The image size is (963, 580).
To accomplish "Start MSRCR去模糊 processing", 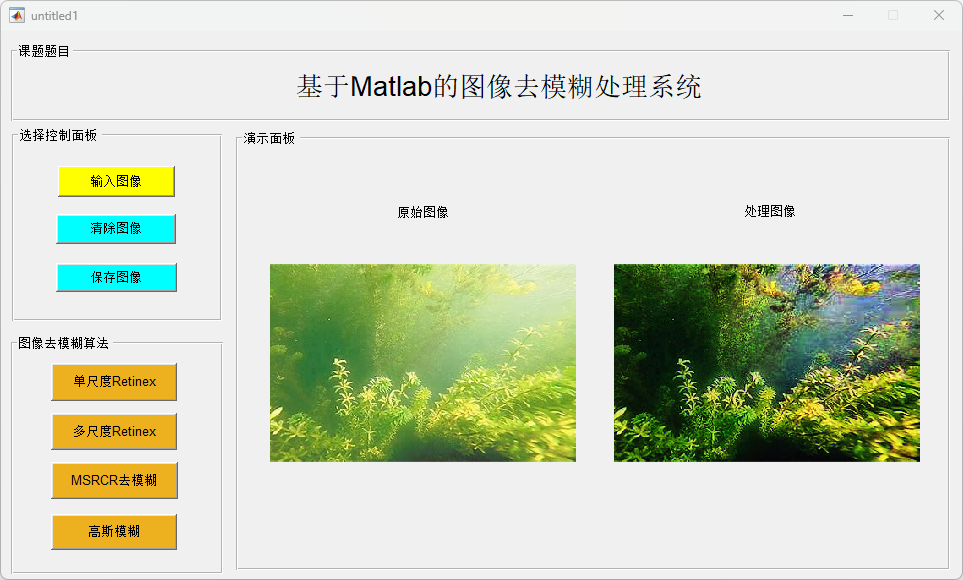I will click(114, 480).
